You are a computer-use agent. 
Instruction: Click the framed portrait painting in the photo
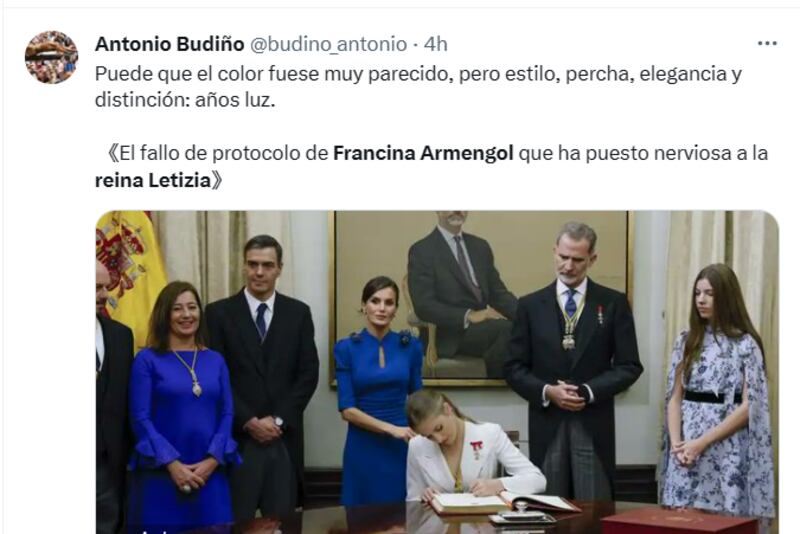pos(482,298)
